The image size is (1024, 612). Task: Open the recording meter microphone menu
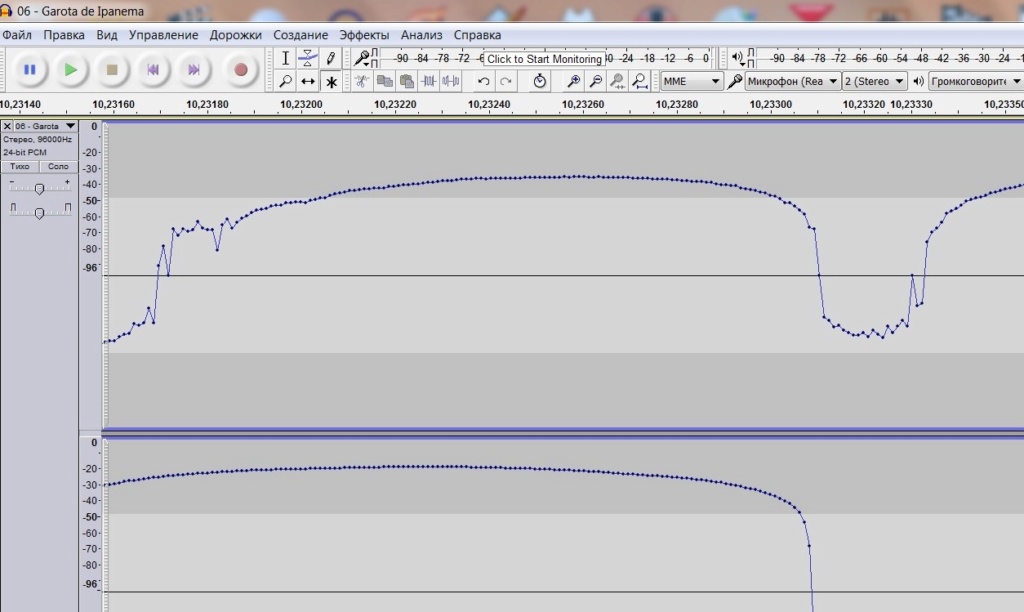point(361,58)
